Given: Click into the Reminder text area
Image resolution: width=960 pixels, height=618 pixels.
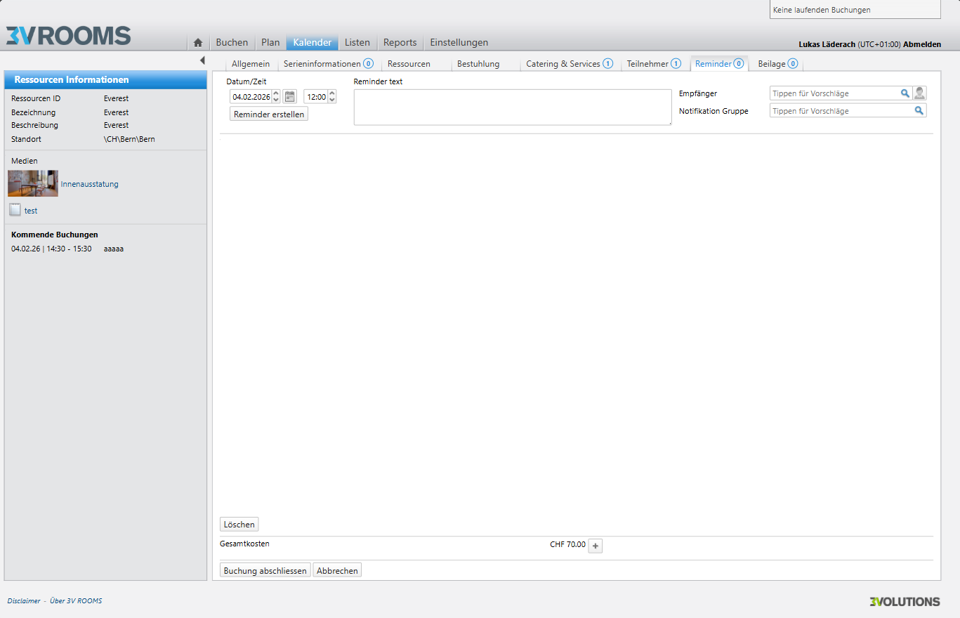Looking at the screenshot, I should click(512, 107).
